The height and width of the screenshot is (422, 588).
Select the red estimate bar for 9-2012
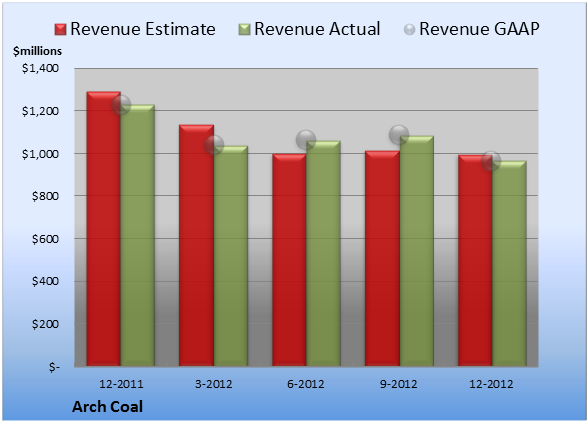pos(382,258)
